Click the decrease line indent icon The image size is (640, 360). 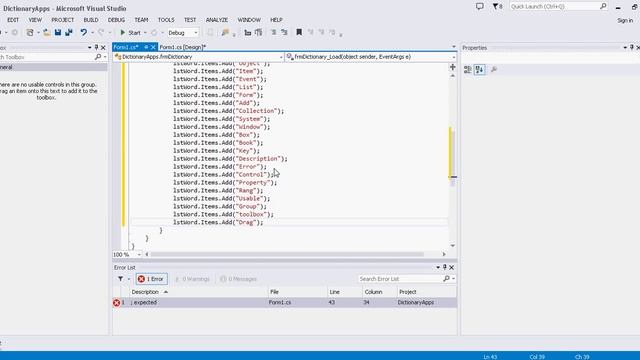tap(247, 32)
